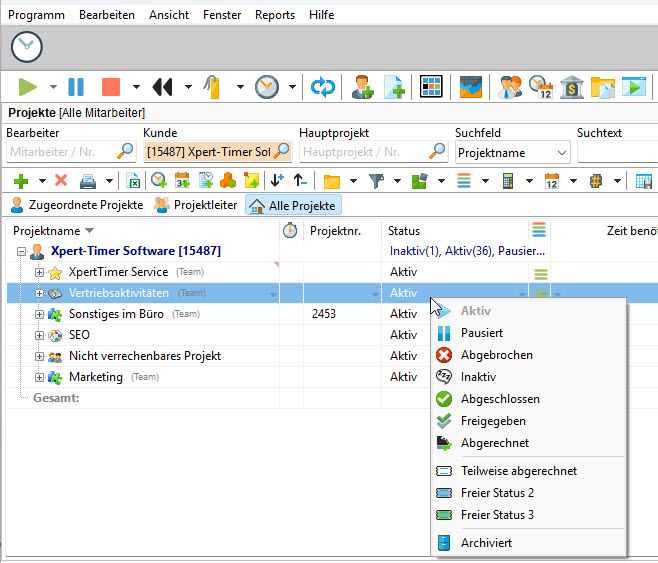This screenshot has width=658, height=563.
Task: Open the dropdown arrow next to the green plus
Action: [42, 181]
